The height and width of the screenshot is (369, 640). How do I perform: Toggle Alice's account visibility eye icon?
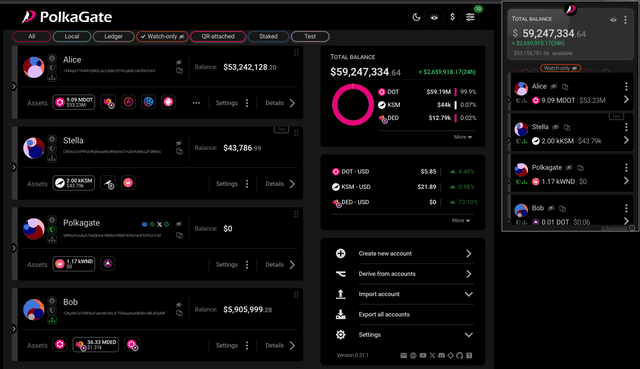[x=179, y=62]
